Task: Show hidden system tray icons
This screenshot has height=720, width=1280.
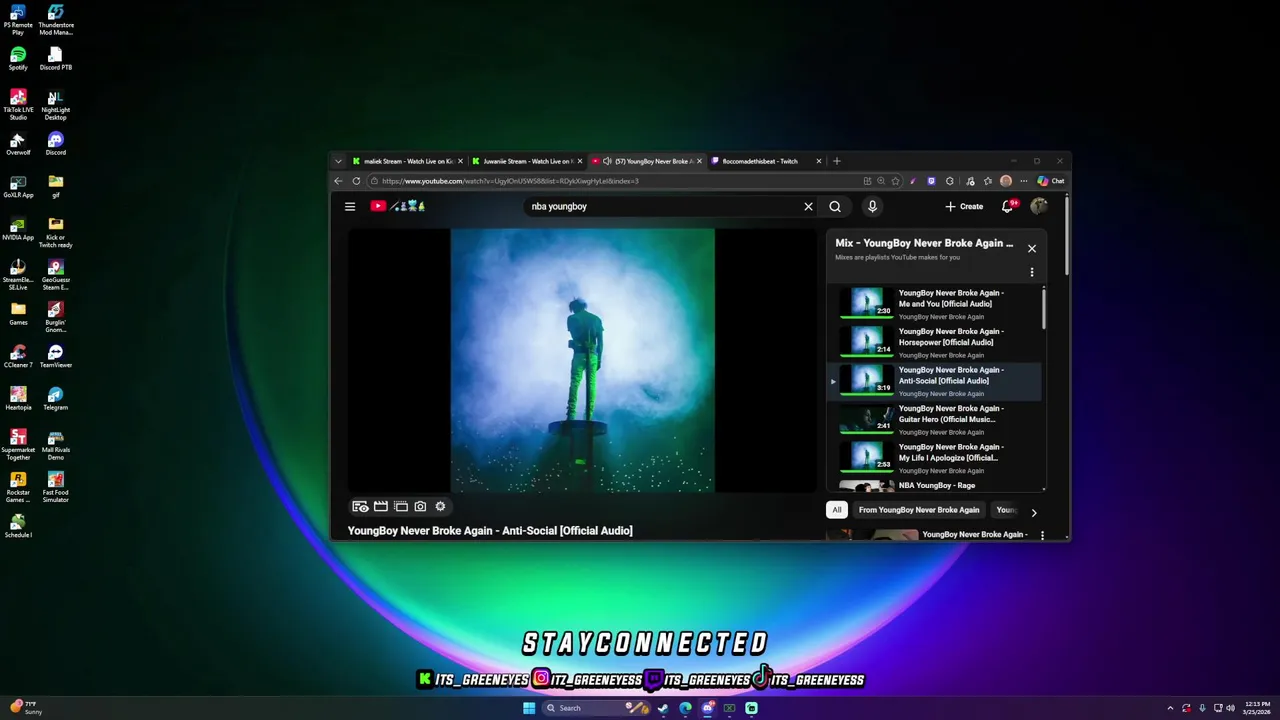Action: click(x=1170, y=708)
